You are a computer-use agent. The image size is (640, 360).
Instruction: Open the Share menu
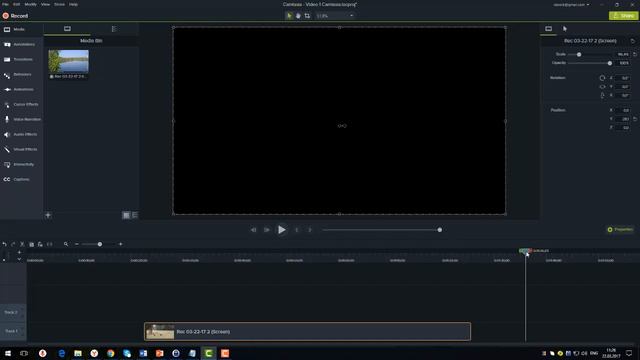pos(59,4)
